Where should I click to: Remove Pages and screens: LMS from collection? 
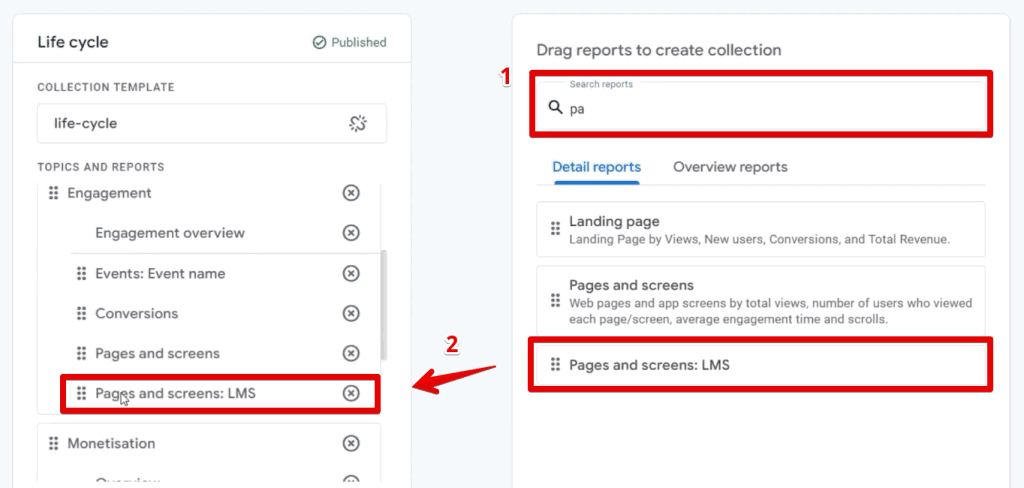pos(351,393)
